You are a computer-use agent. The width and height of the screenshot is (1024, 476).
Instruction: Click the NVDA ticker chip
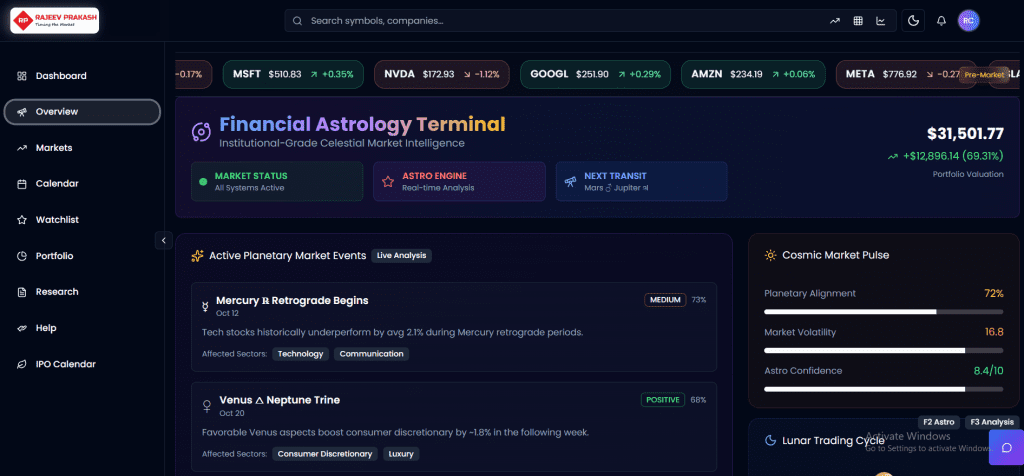(x=441, y=74)
